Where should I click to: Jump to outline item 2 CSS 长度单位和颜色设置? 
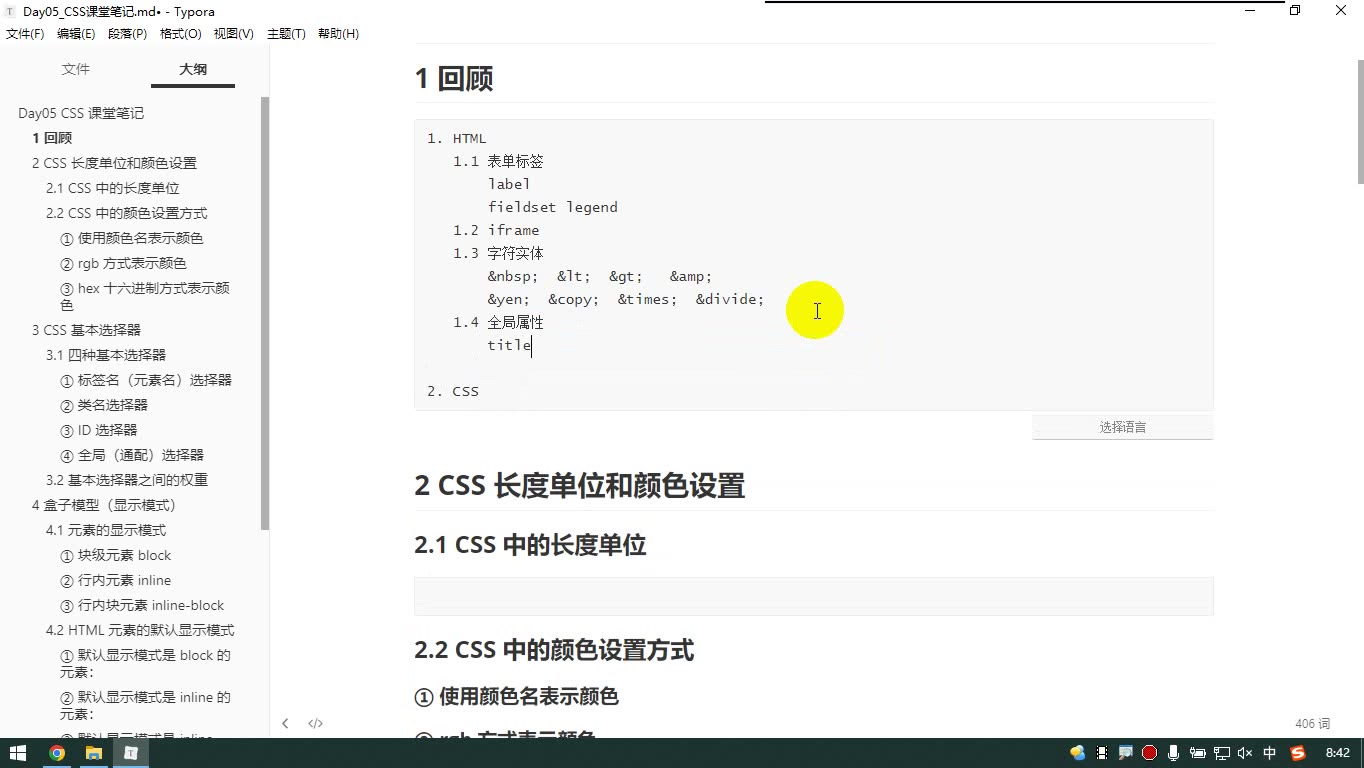point(114,163)
